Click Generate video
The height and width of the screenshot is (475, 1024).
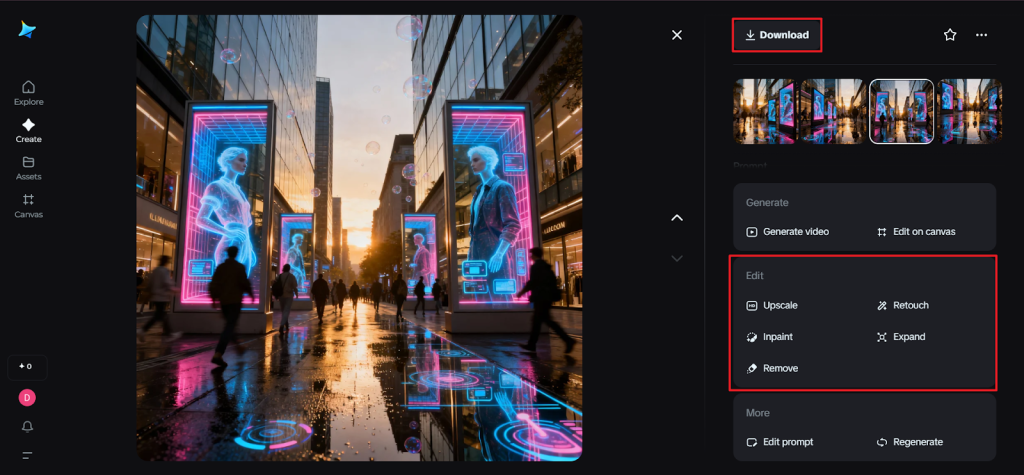point(787,232)
